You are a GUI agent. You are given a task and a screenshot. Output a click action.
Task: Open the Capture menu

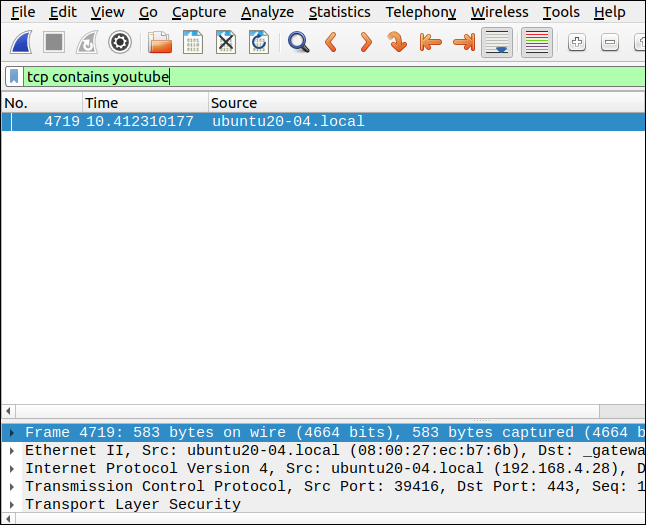tap(199, 12)
